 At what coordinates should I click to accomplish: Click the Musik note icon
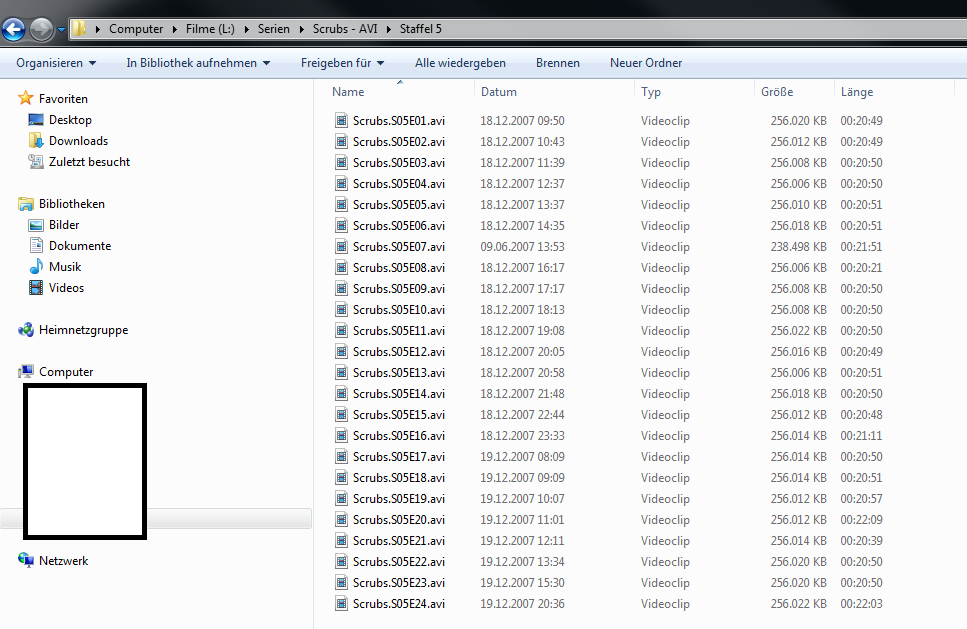tap(36, 266)
